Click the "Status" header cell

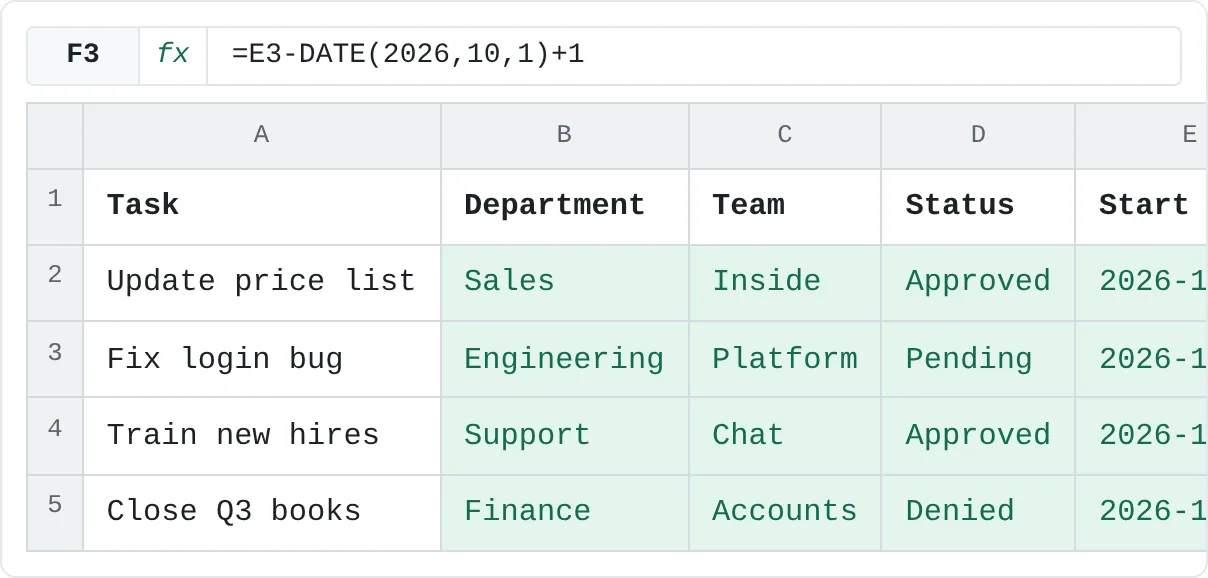click(x=978, y=207)
